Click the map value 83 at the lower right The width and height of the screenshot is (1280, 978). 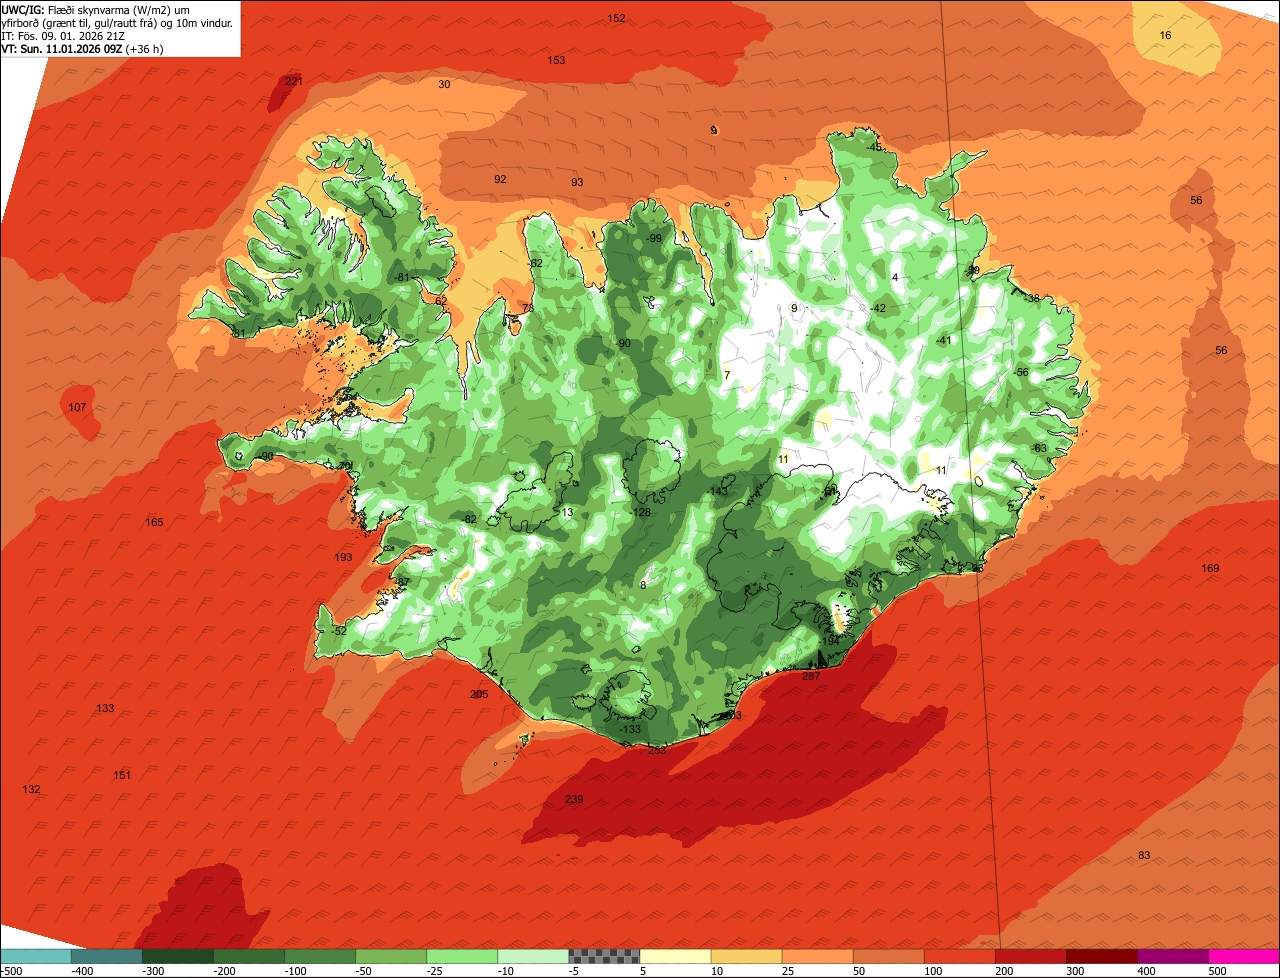tap(1144, 855)
